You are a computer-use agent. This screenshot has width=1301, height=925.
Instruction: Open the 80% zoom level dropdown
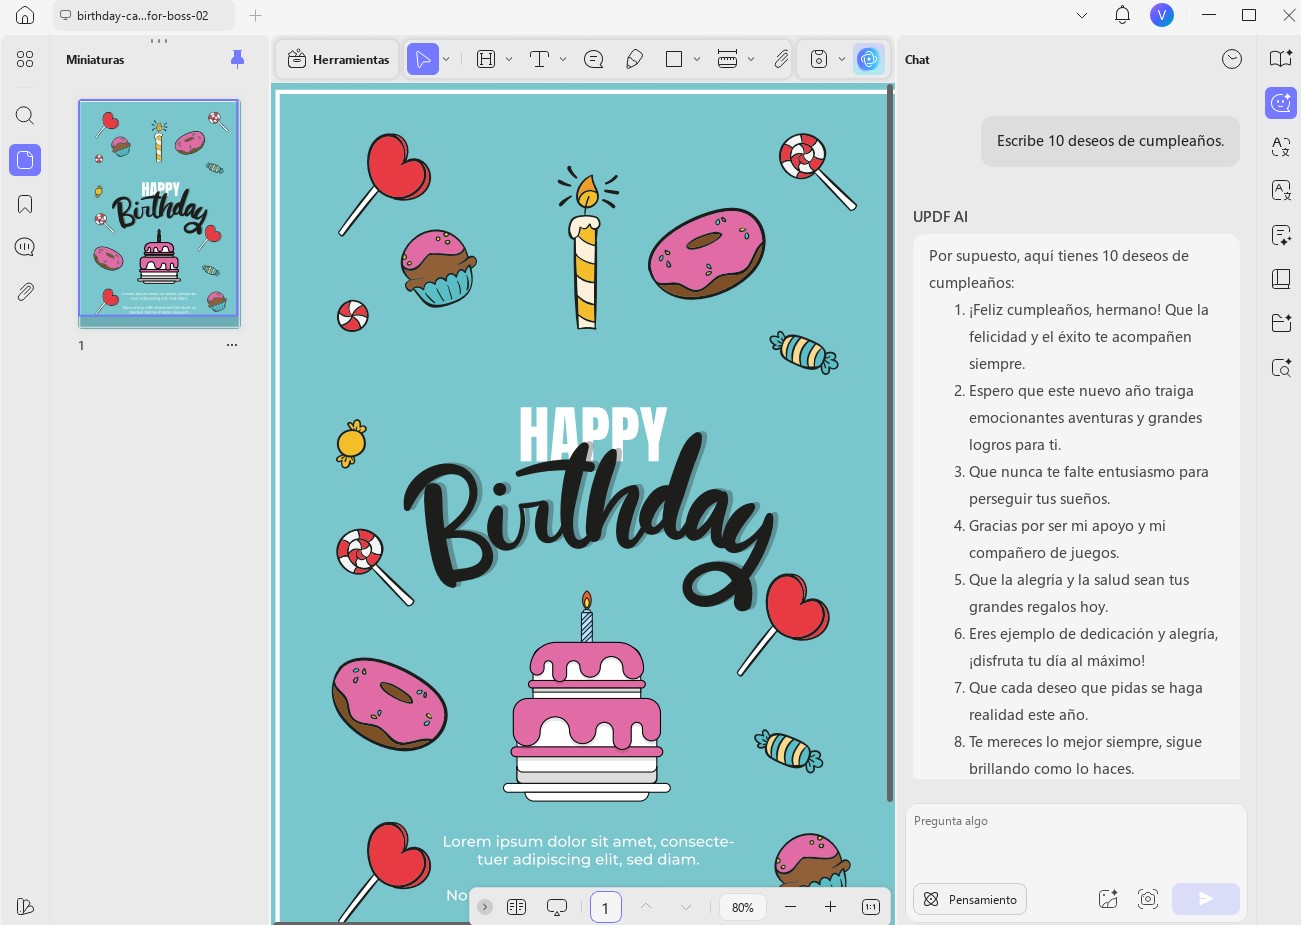pyautogui.click(x=743, y=907)
